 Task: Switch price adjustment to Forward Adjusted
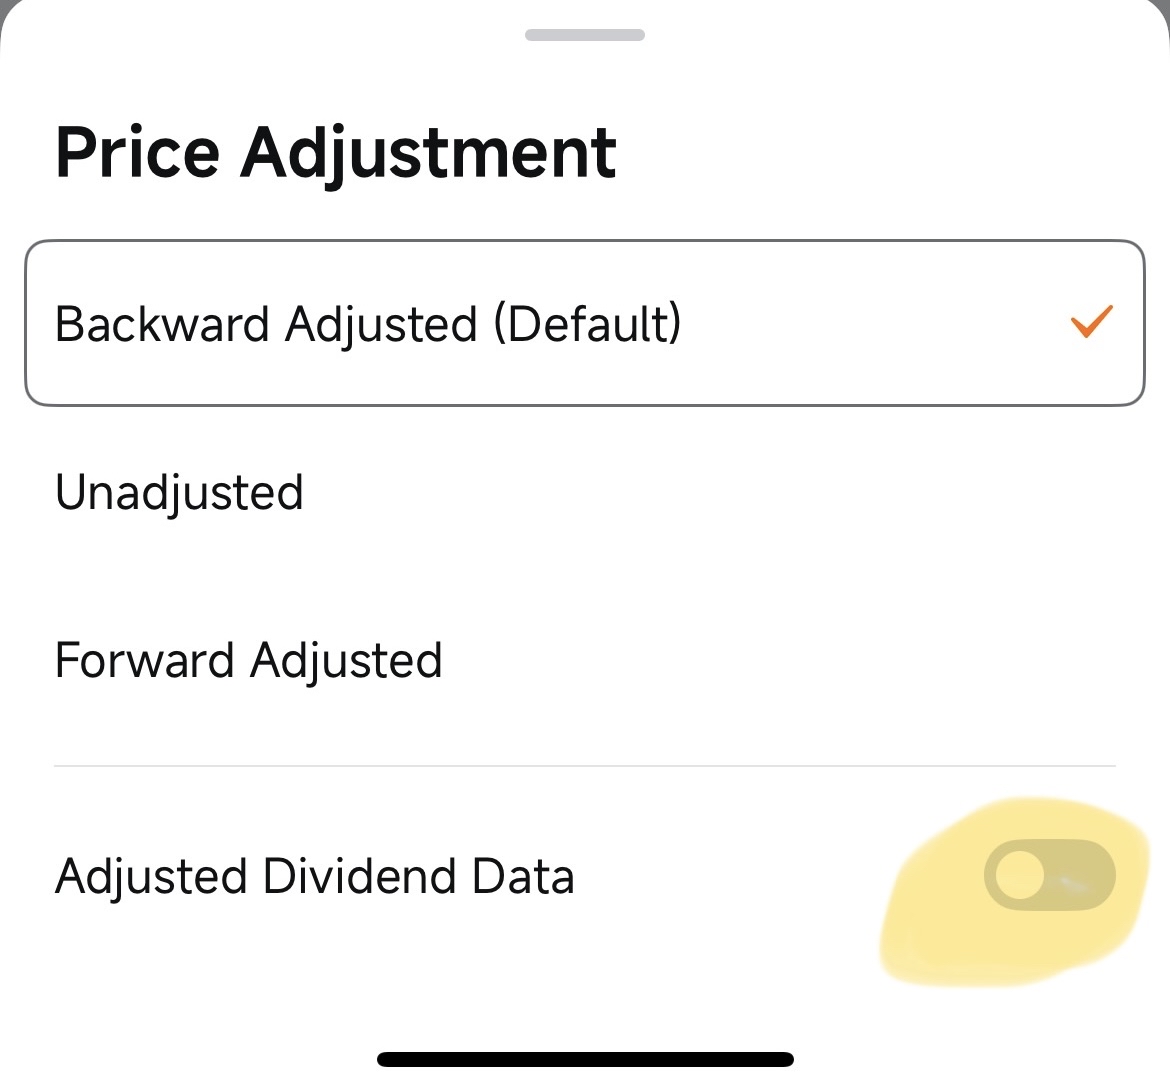pos(585,660)
